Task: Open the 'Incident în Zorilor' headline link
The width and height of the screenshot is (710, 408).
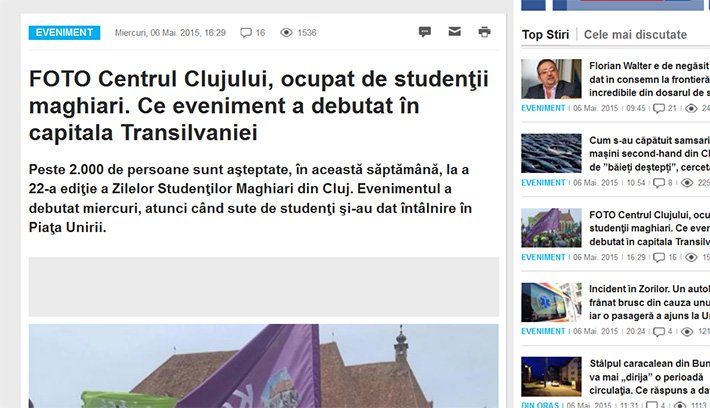Action: (x=649, y=302)
